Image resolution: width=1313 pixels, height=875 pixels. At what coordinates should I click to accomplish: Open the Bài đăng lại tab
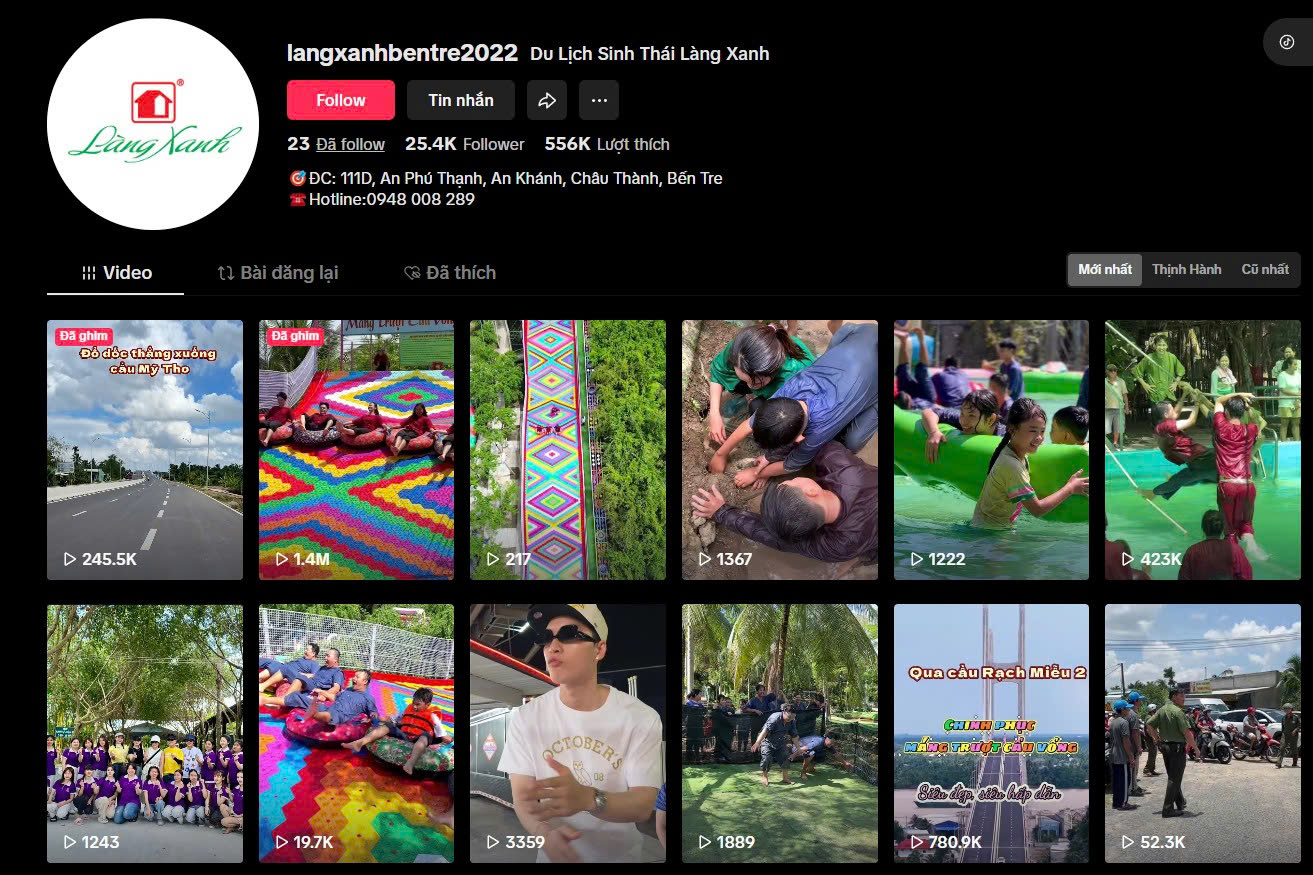(x=278, y=273)
